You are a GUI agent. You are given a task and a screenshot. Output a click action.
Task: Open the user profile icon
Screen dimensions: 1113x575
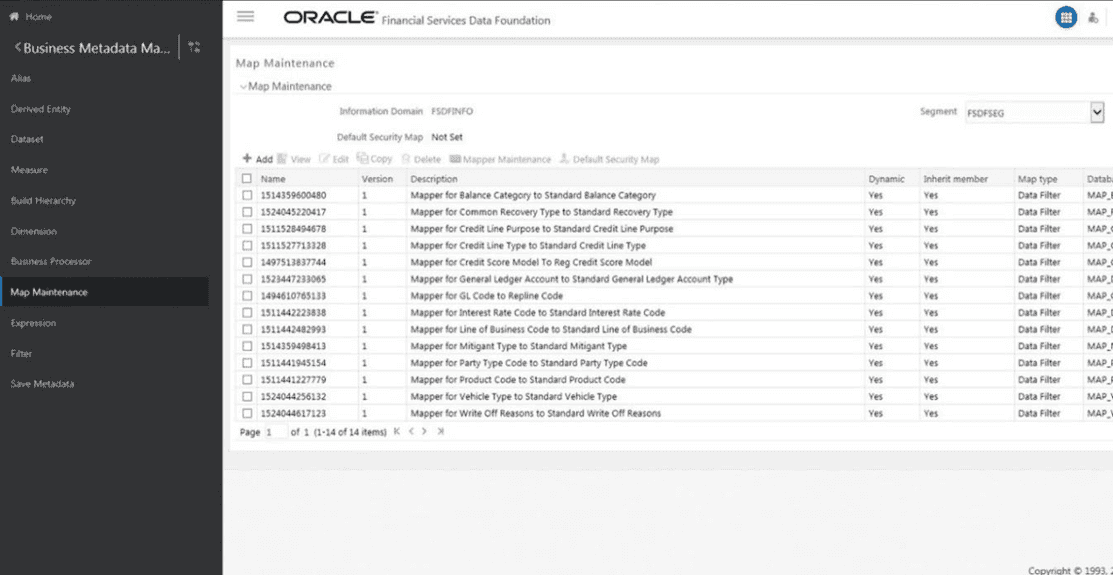coord(1093,18)
